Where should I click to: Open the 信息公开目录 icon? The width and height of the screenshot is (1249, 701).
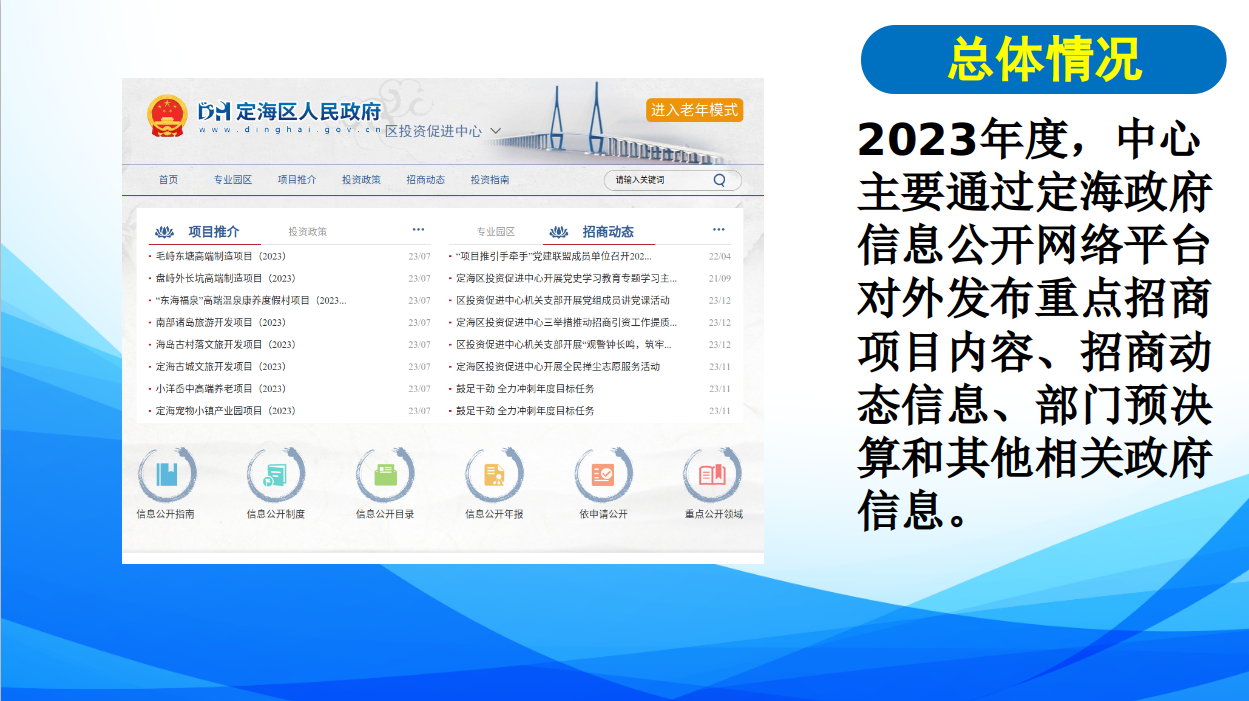tap(385, 476)
